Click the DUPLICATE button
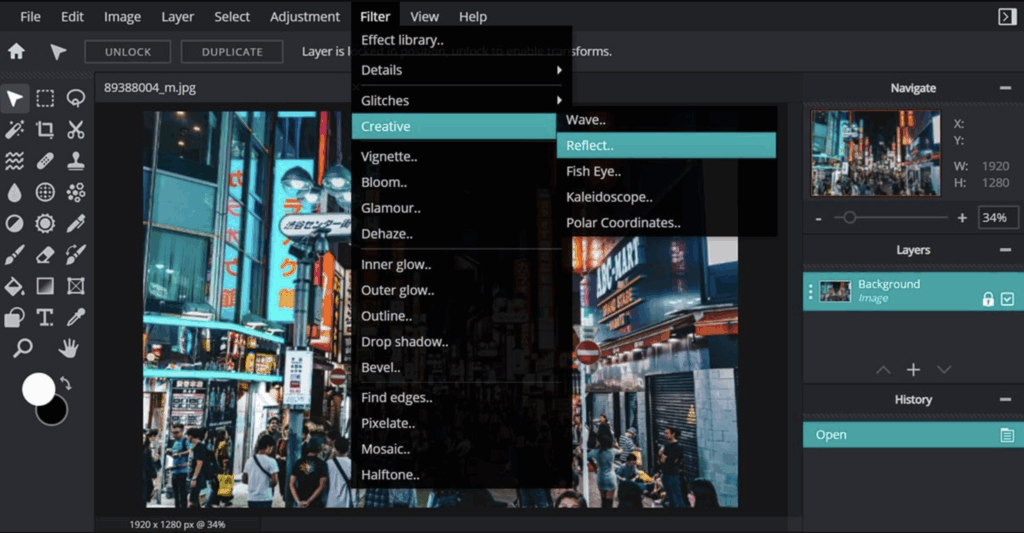The height and width of the screenshot is (533, 1024). coord(232,51)
